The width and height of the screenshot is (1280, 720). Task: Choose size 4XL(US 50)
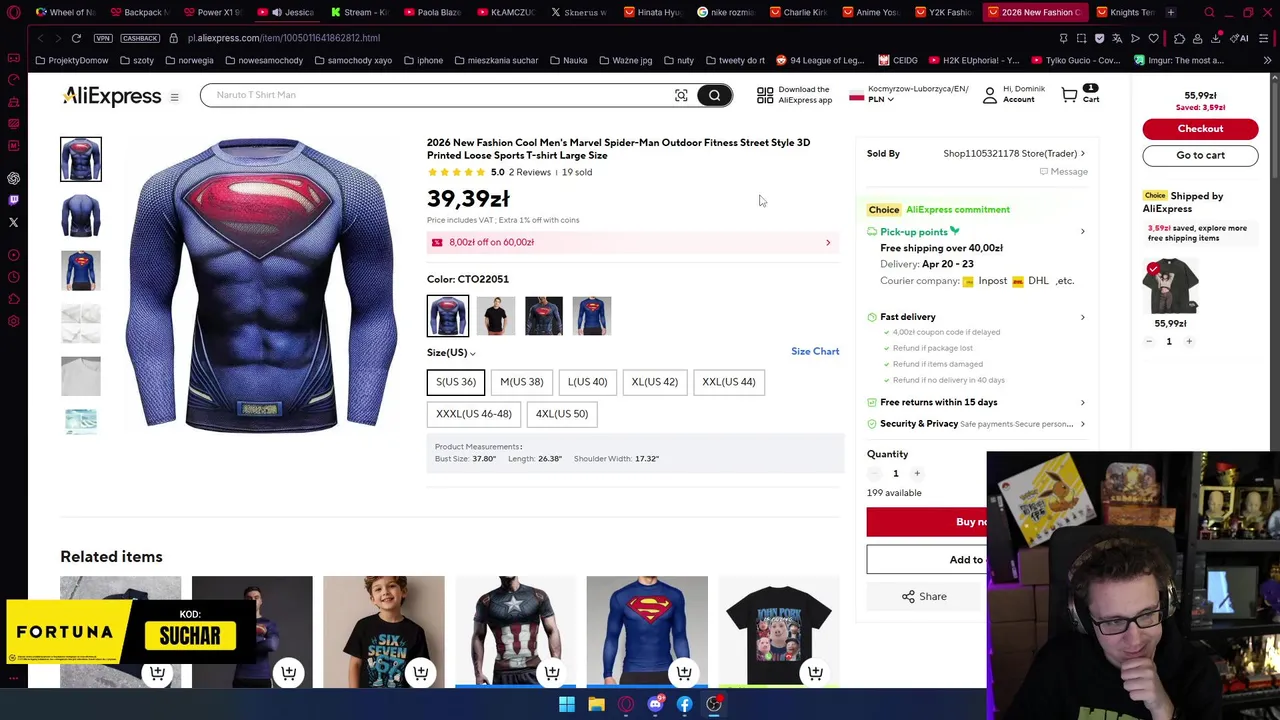coord(562,414)
